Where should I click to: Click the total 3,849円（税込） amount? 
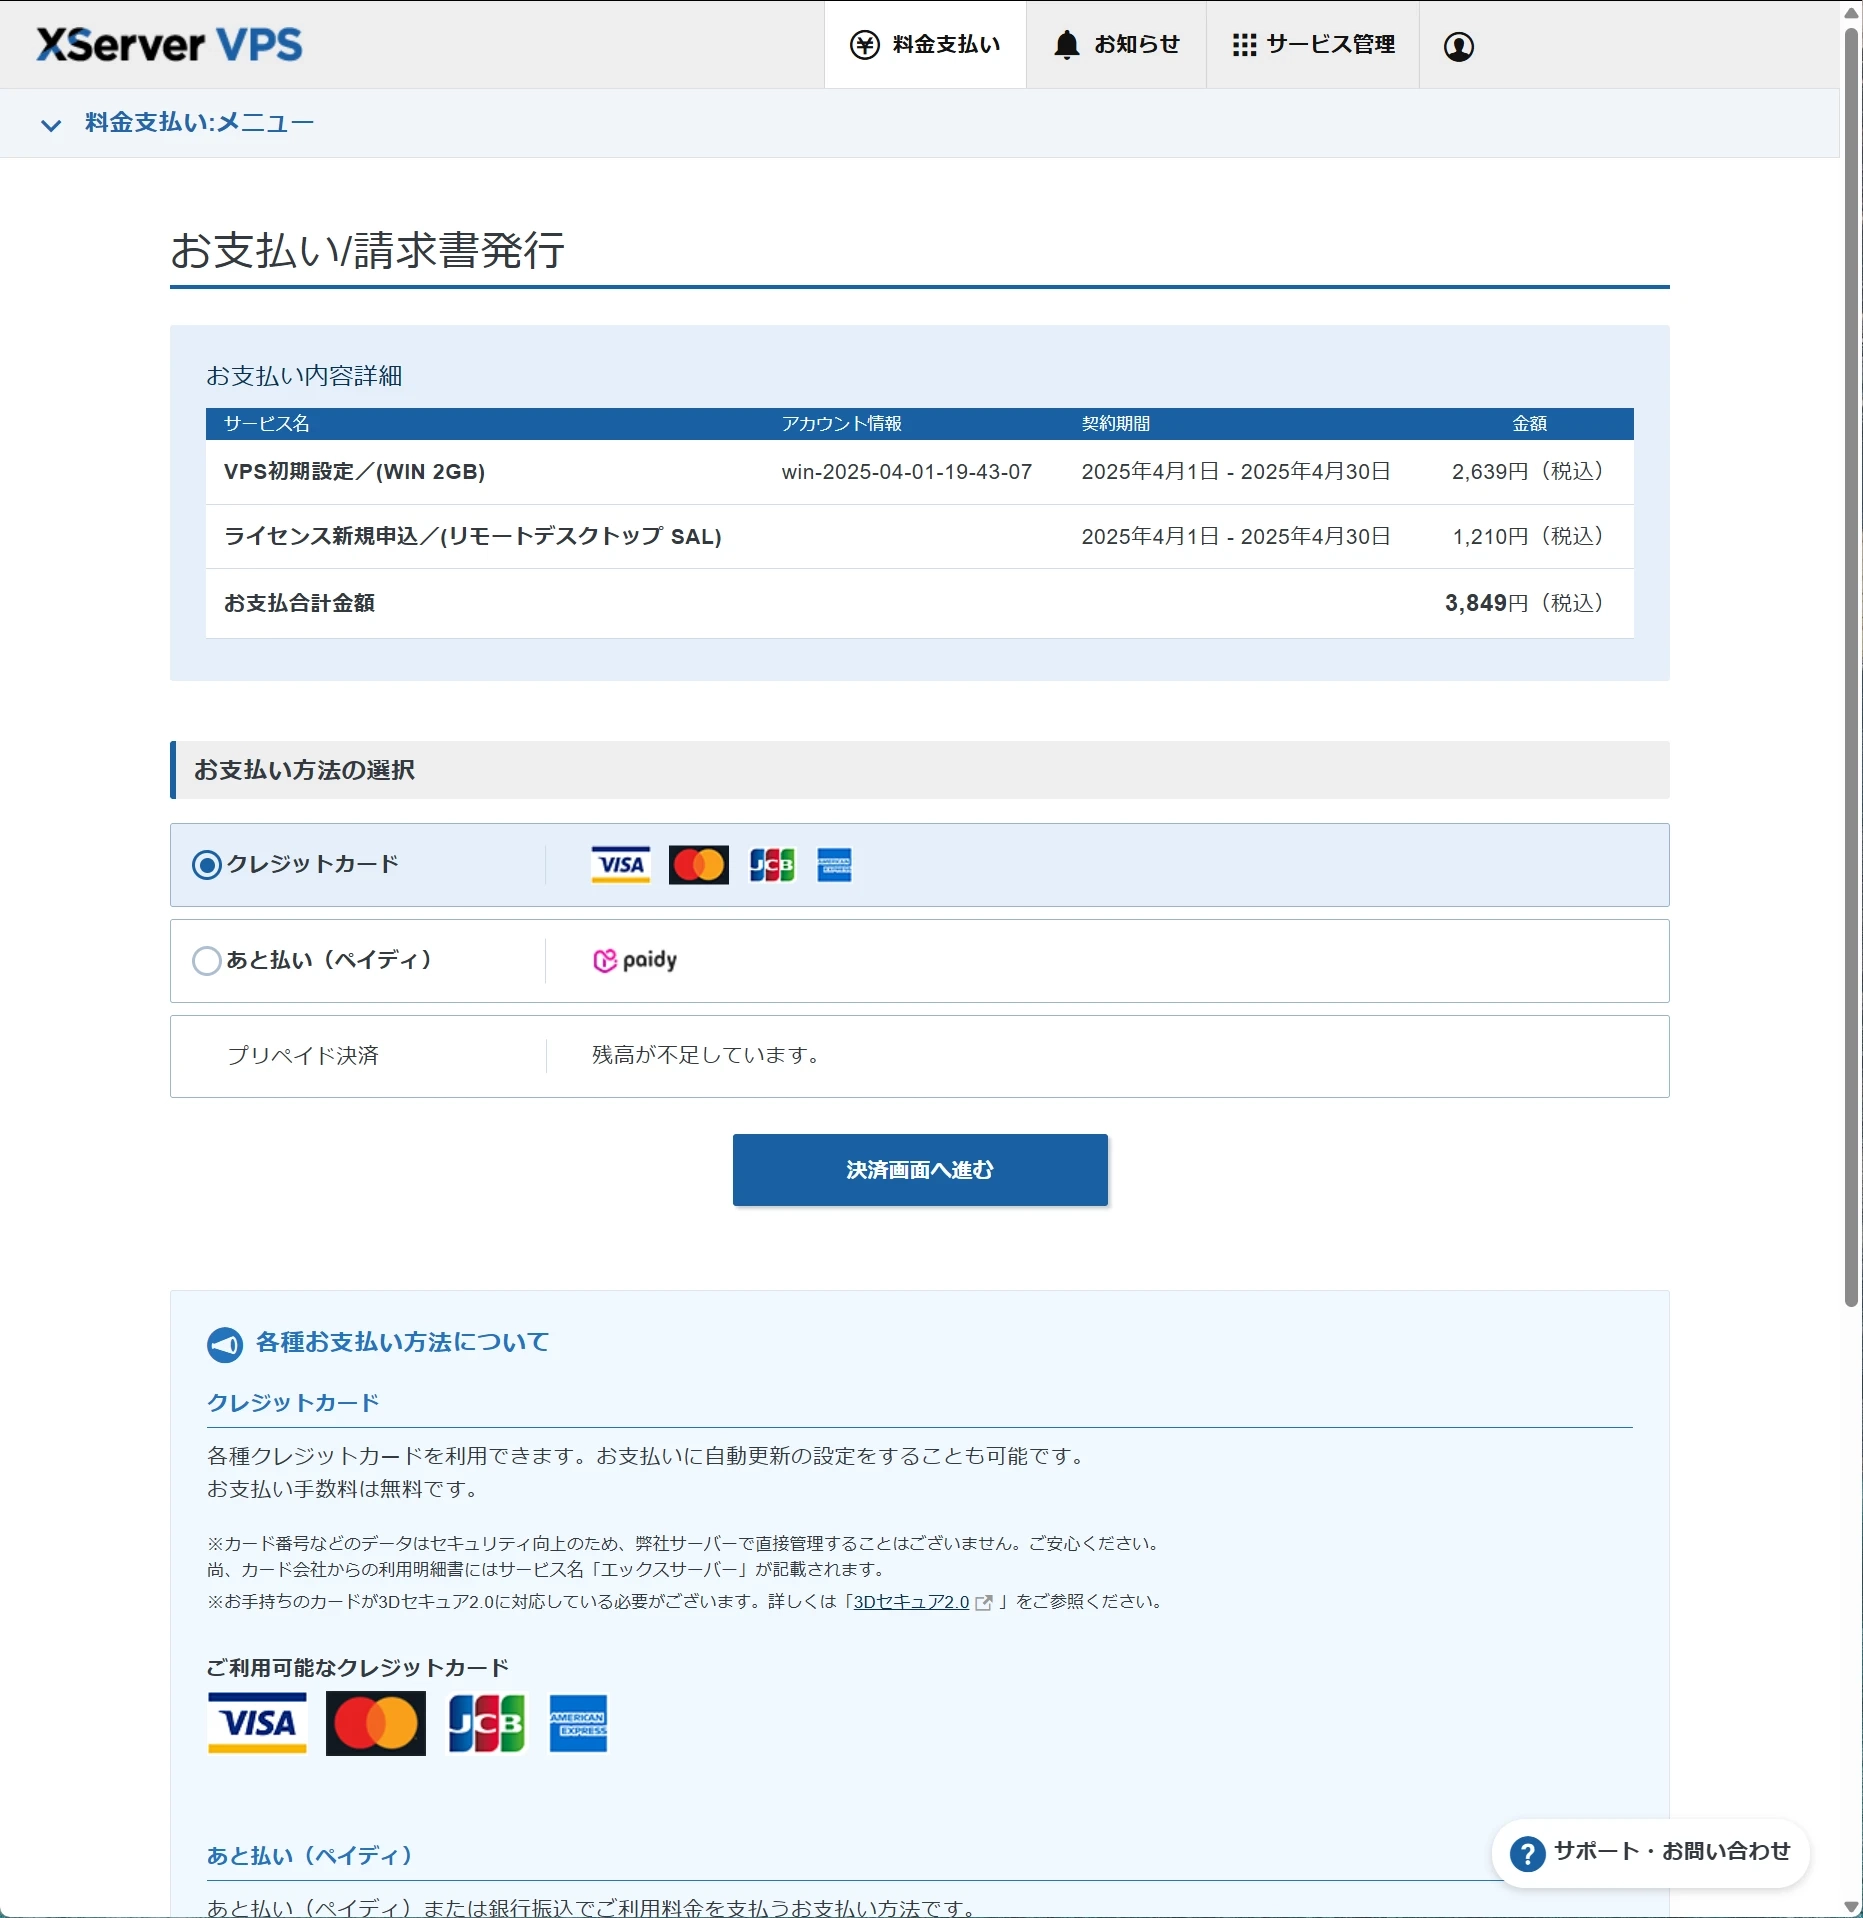1524,603
